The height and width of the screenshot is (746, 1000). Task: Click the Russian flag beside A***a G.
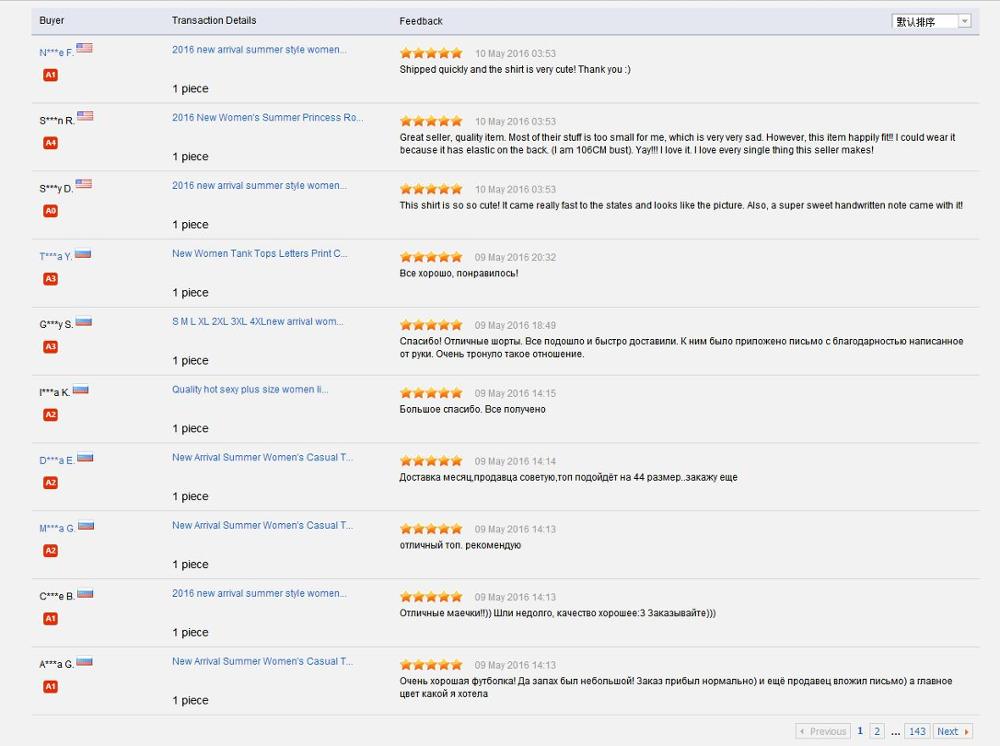85,662
